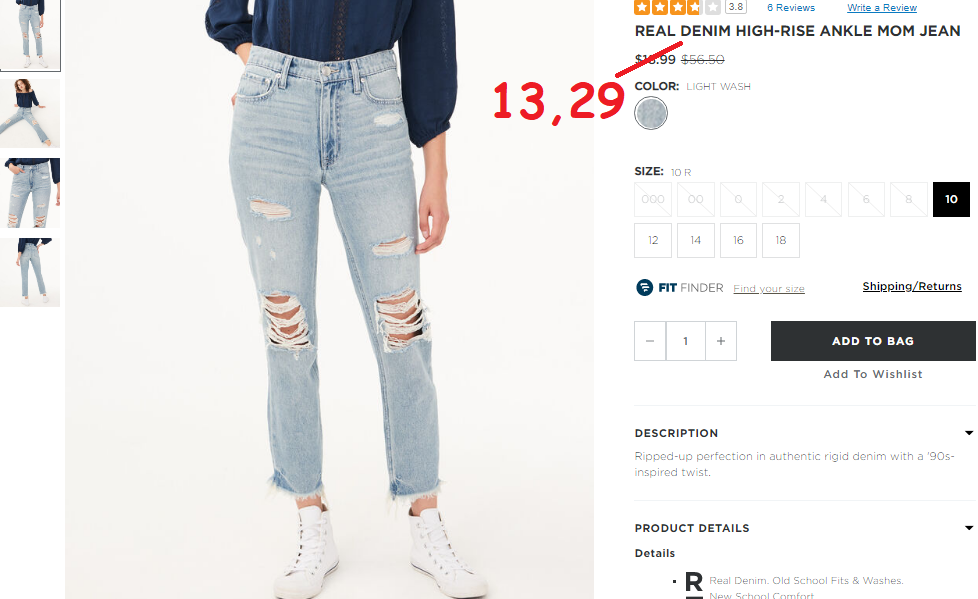Select size 18
This screenshot has width=978, height=599.
point(781,240)
